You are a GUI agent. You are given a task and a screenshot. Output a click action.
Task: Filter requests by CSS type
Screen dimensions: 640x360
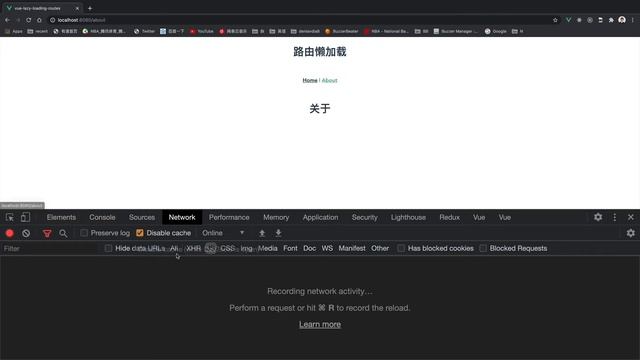227,248
